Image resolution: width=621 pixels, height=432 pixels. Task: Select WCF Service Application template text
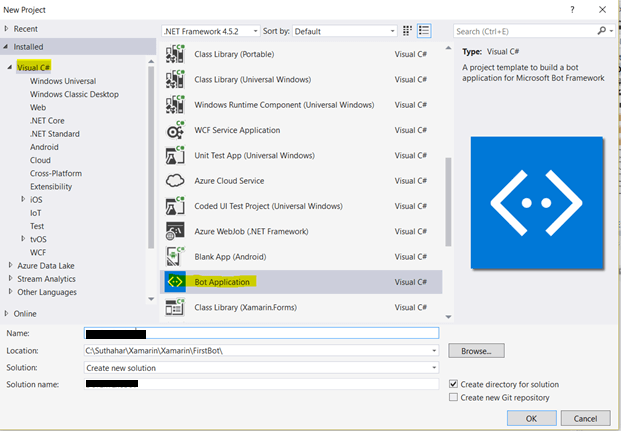click(237, 130)
